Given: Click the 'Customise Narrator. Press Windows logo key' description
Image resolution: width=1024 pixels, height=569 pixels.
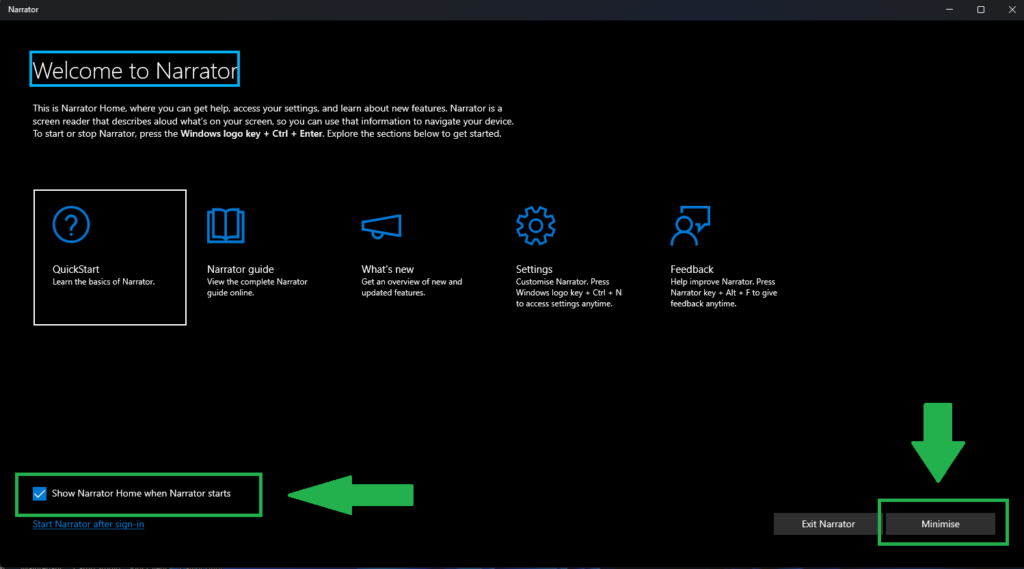Looking at the screenshot, I should 569,293.
